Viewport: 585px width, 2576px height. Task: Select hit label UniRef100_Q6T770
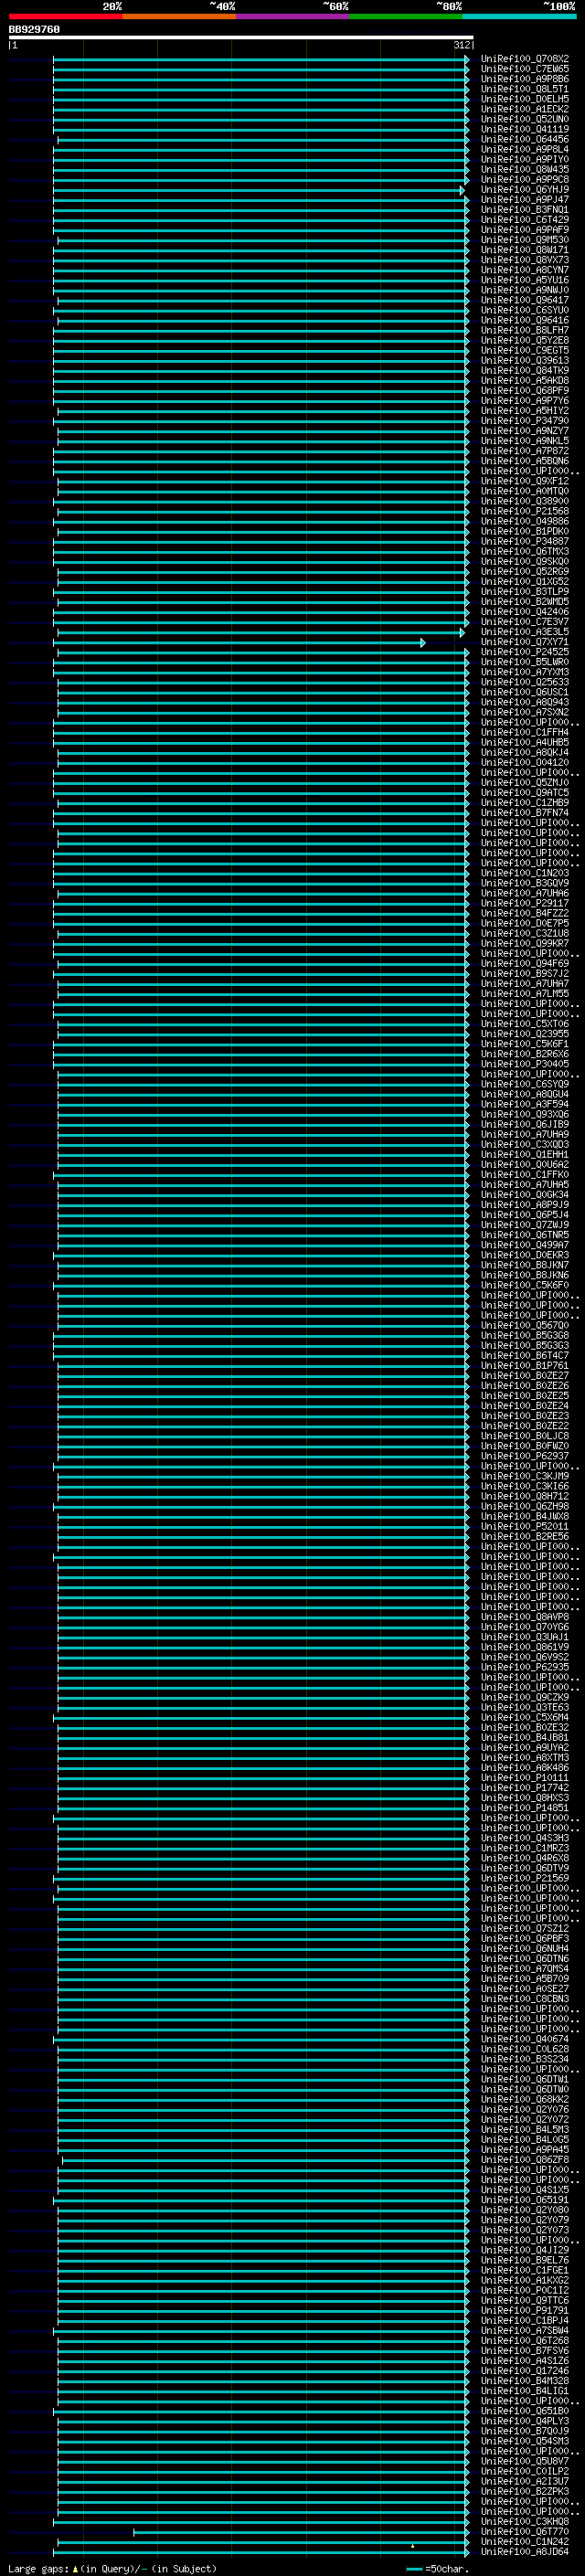pos(525,2531)
